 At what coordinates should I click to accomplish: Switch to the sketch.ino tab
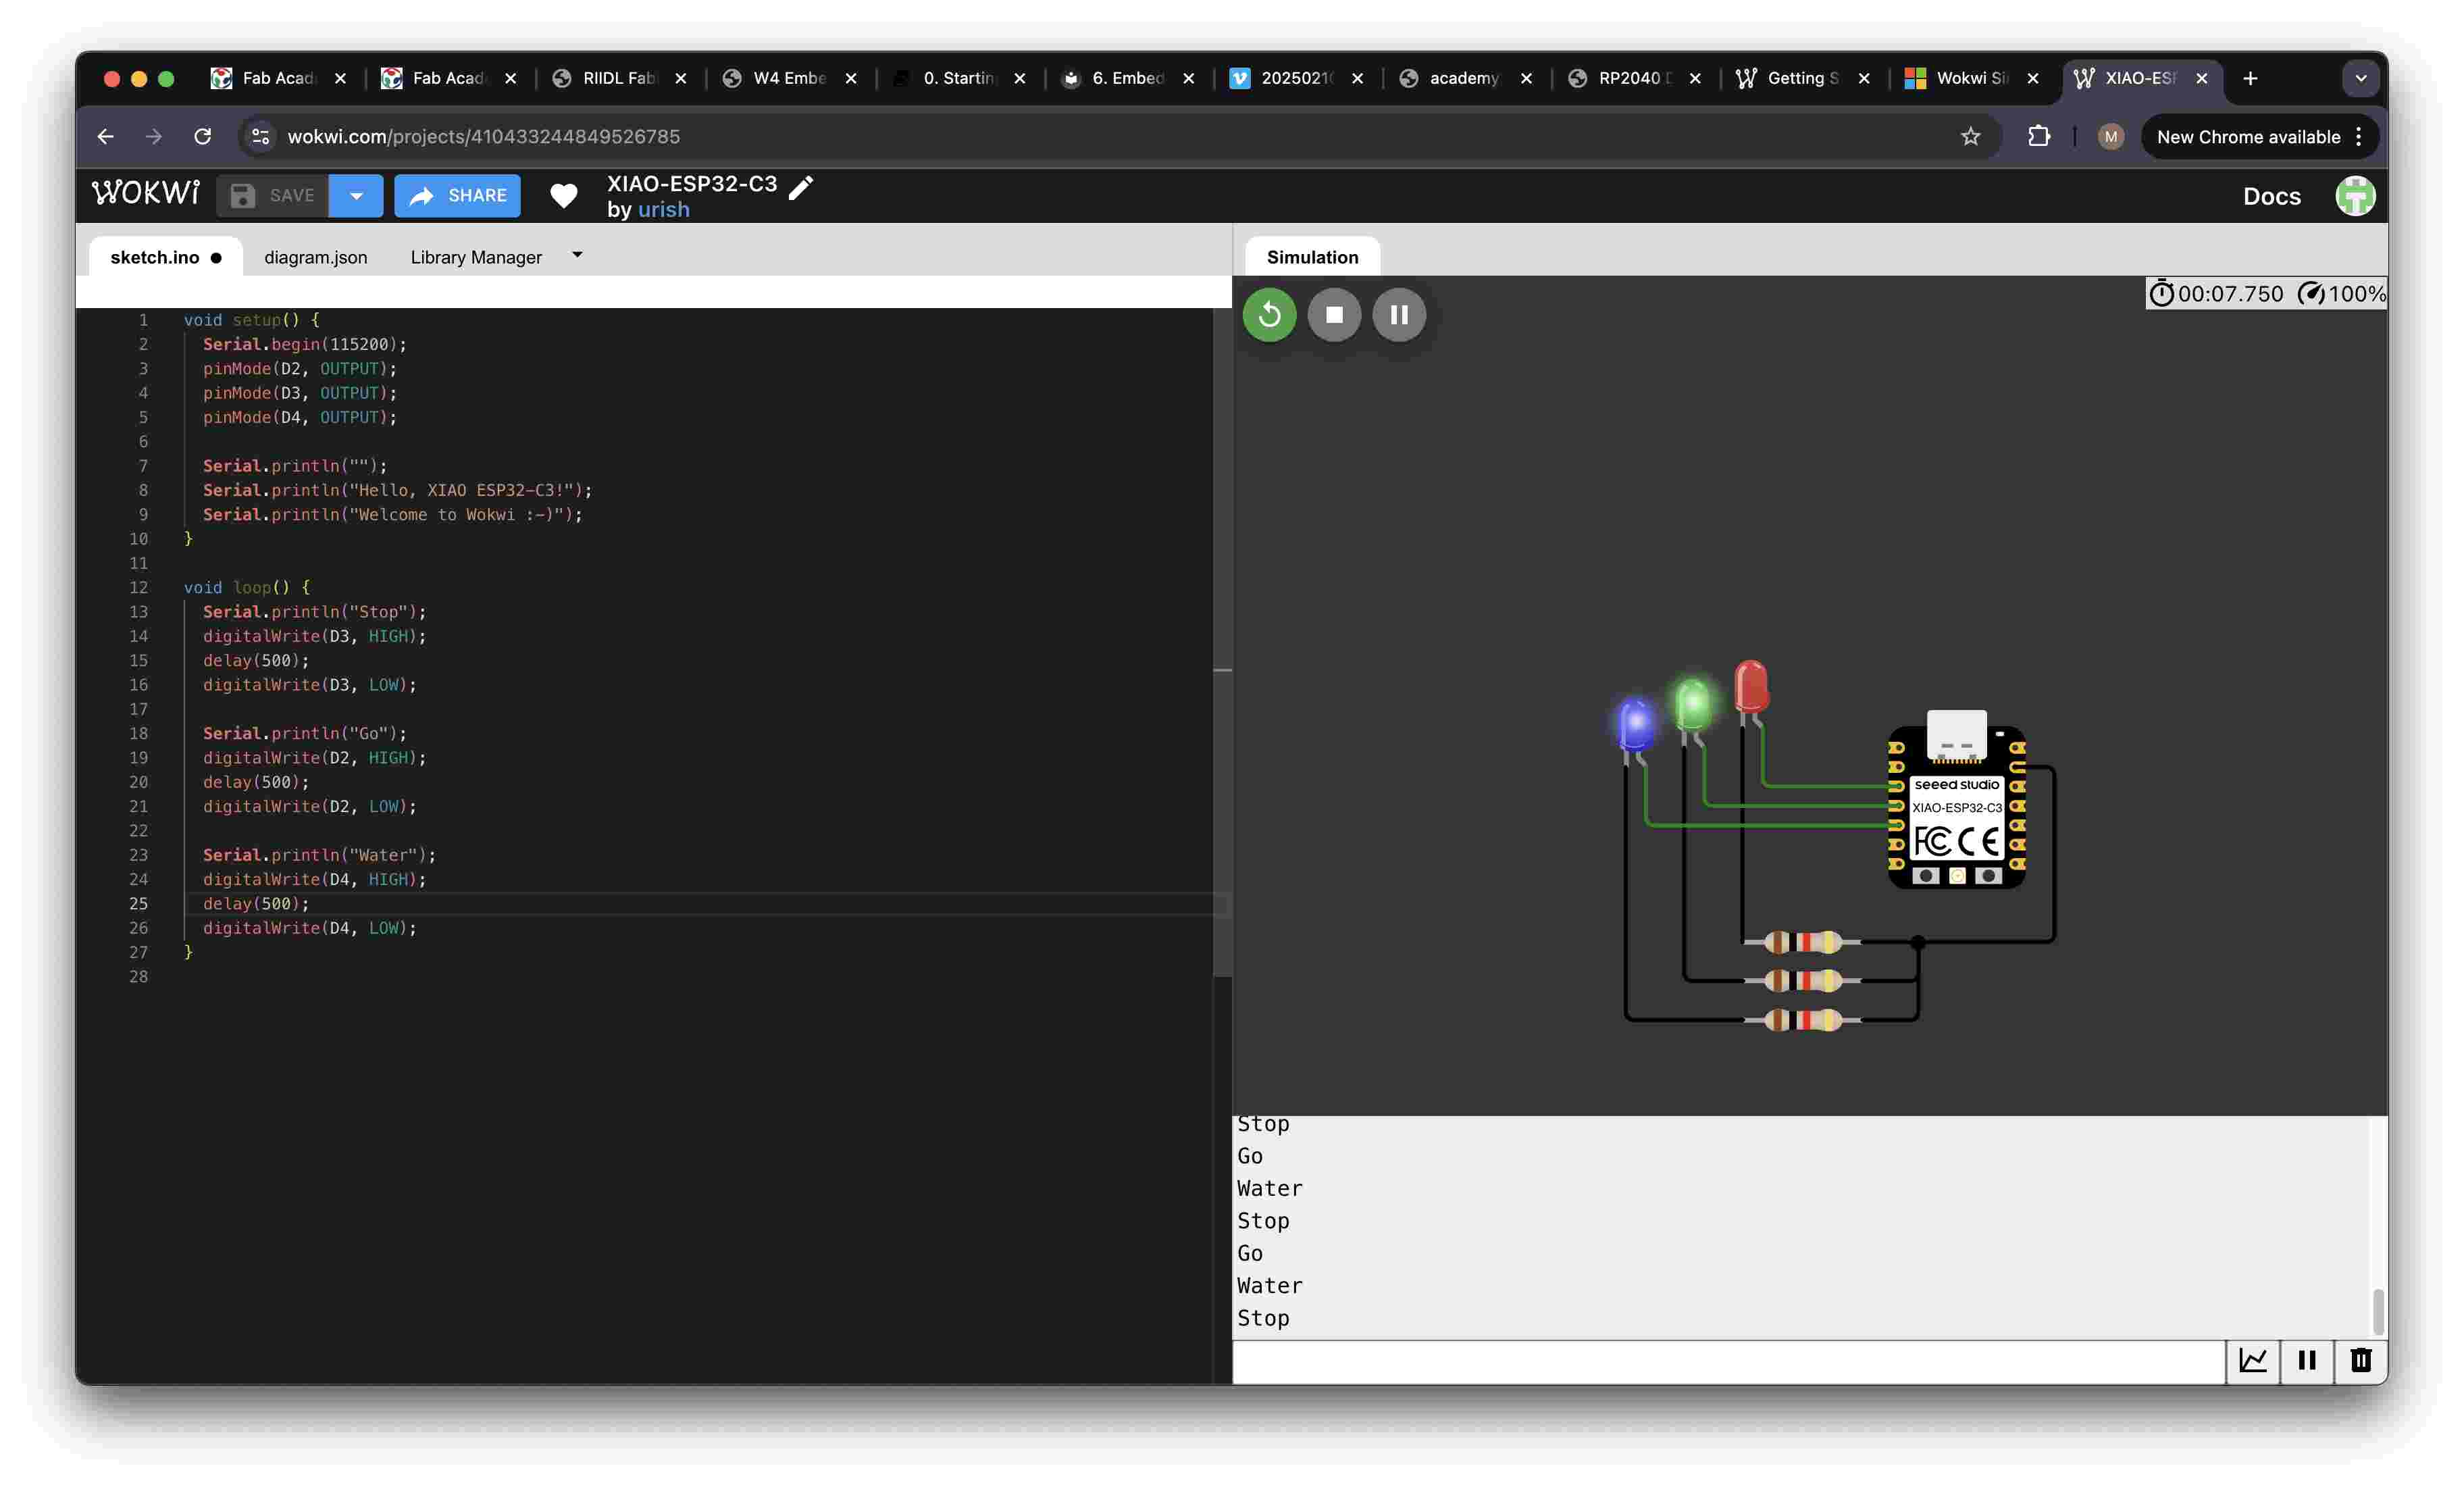pos(165,257)
